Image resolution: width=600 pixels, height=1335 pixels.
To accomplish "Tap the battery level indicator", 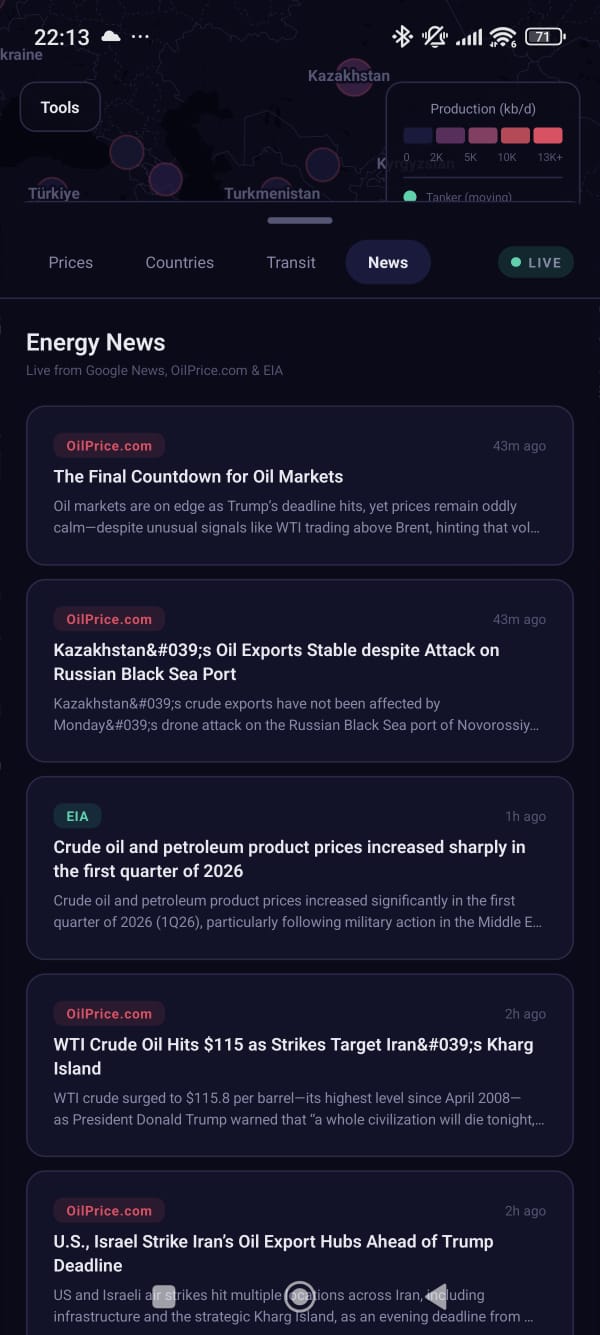I will 545,37.
